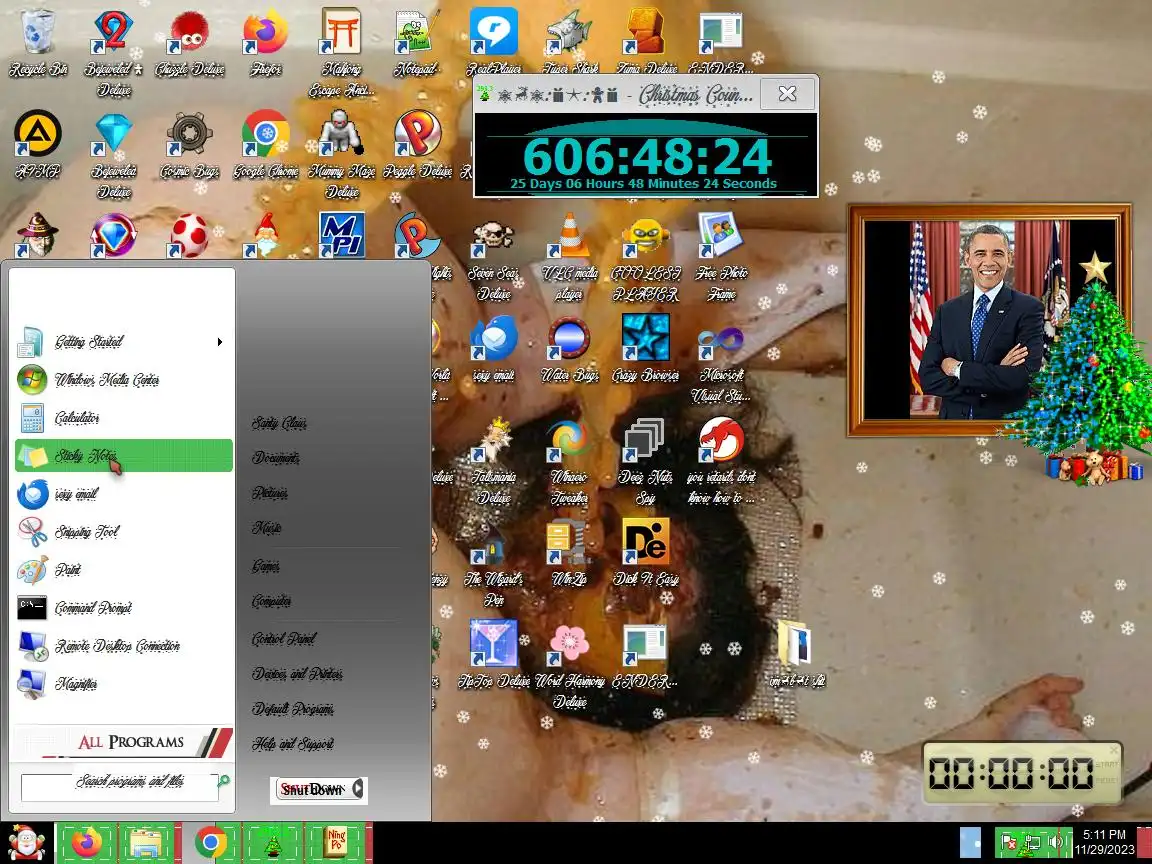Open Windows Media Center from Start menu
This screenshot has width=1152, height=864.
pyautogui.click(x=123, y=380)
